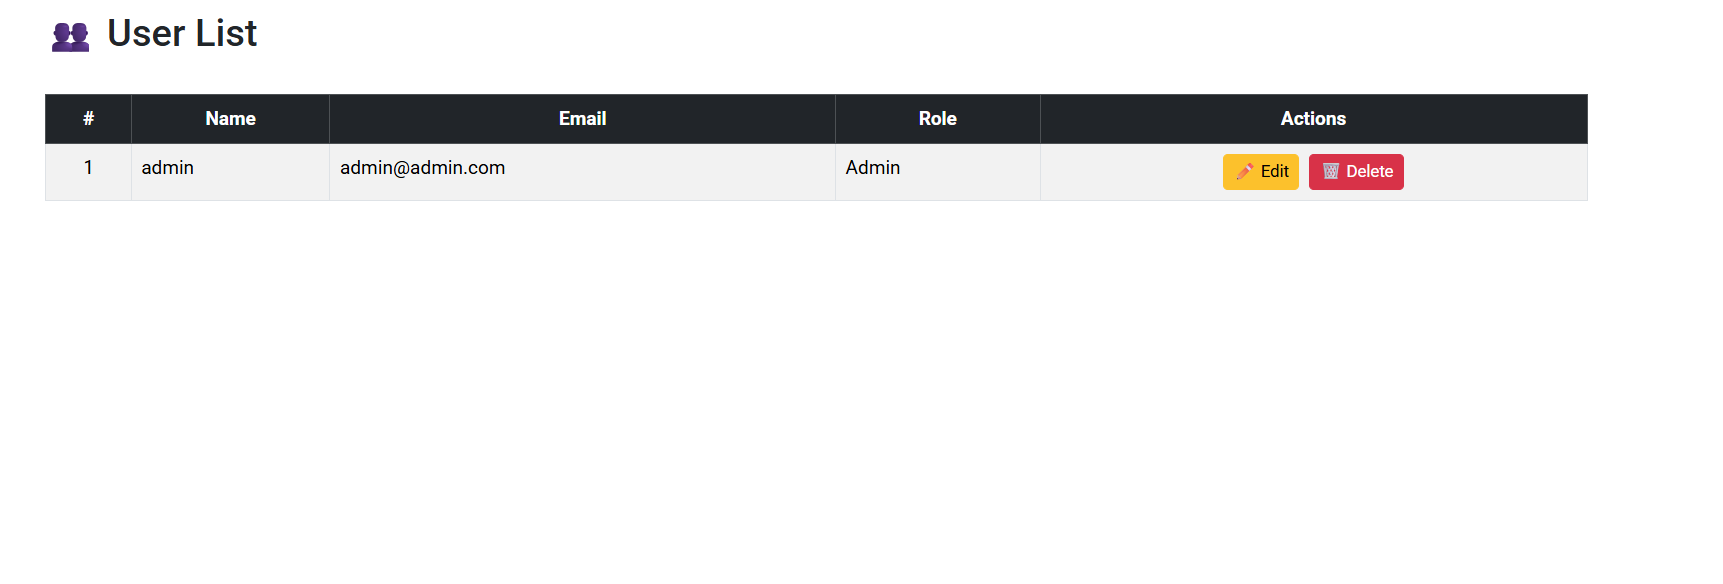Select the Name column header
The width and height of the screenshot is (1723, 584).
tap(230, 119)
